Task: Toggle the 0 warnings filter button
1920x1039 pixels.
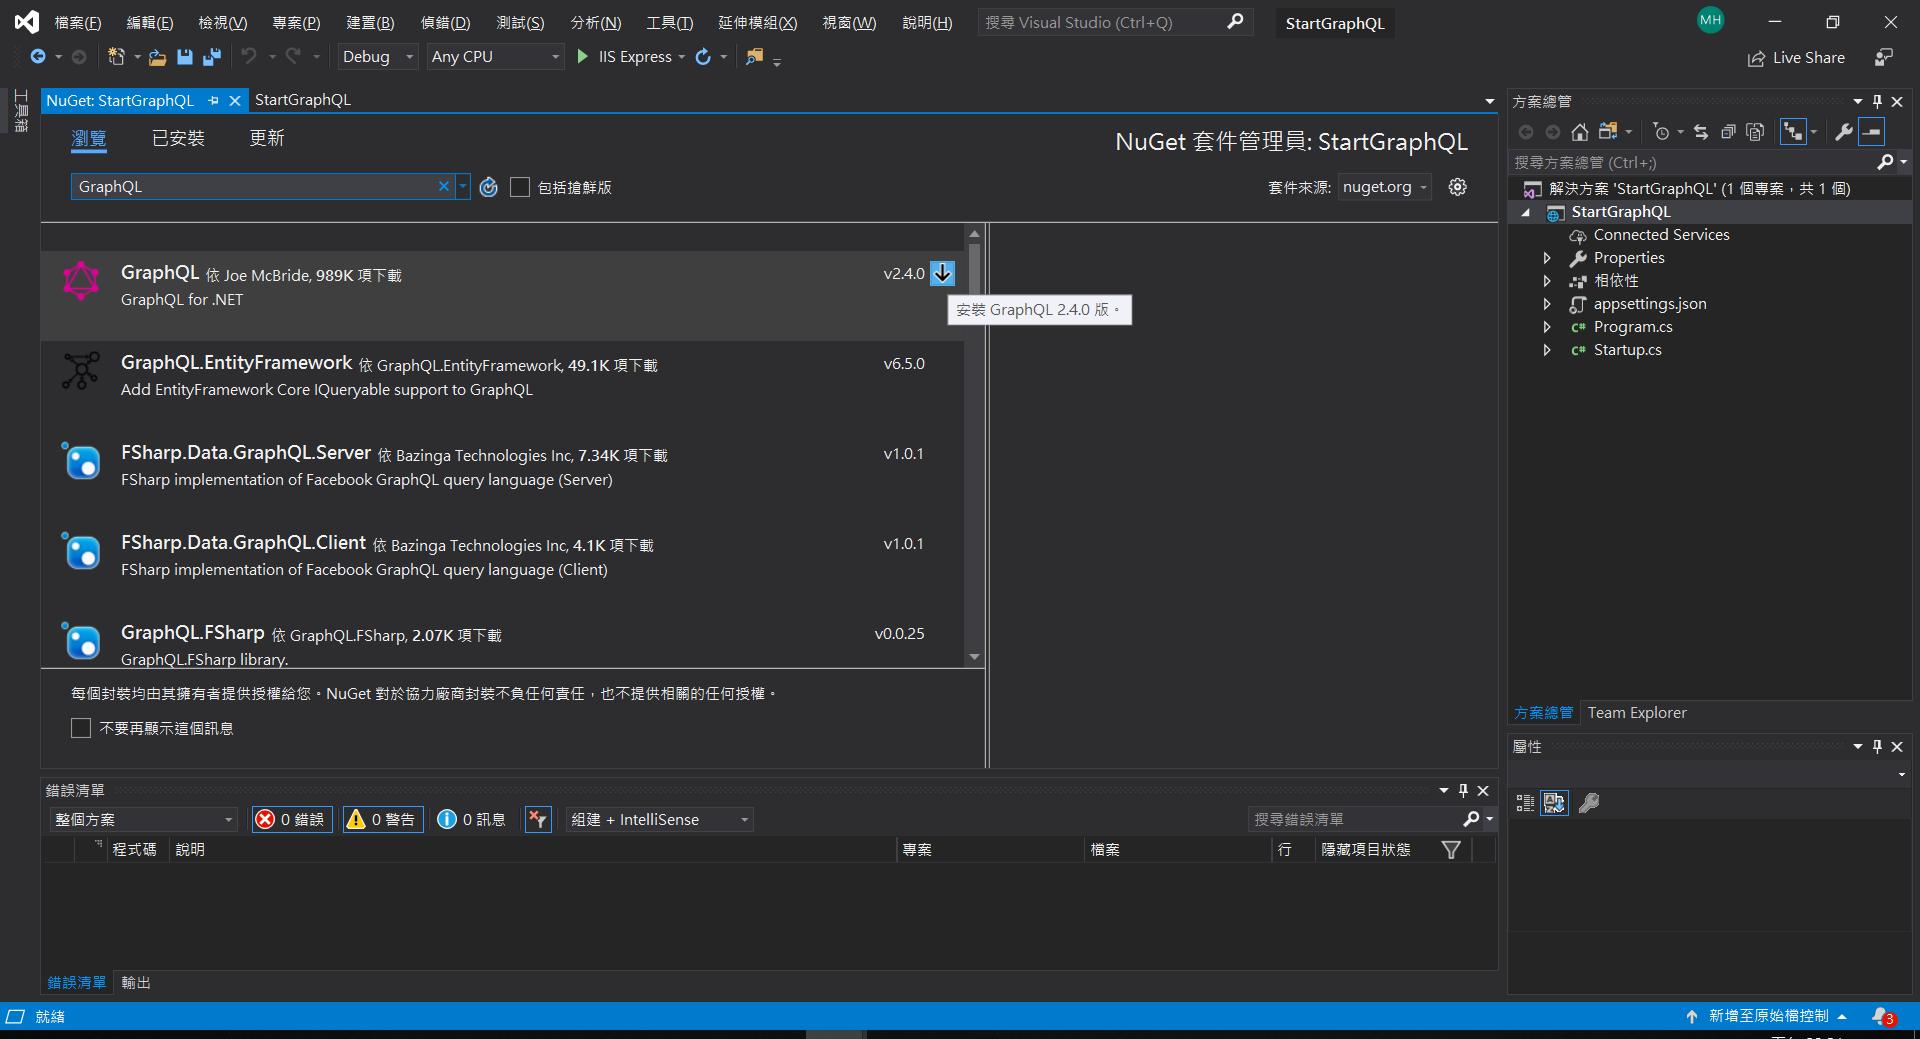Action: click(x=383, y=820)
